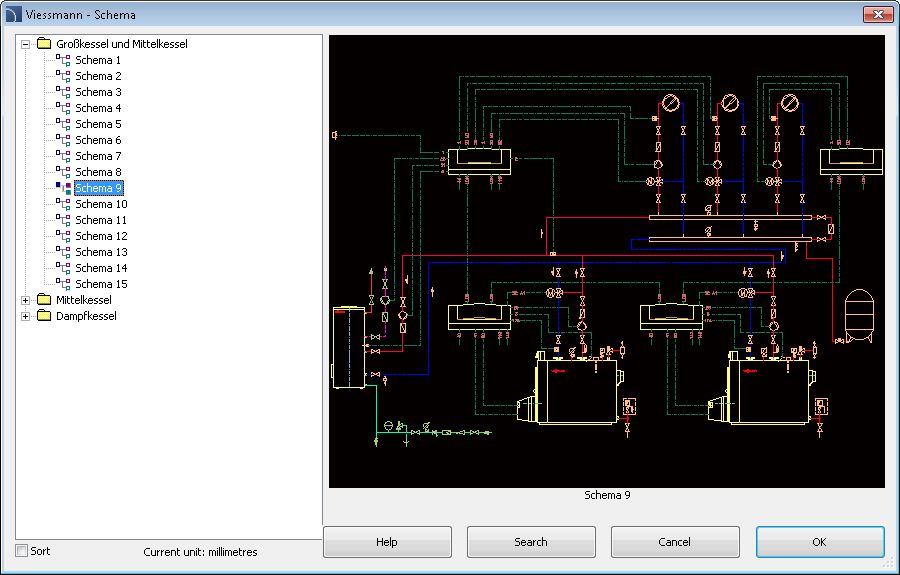Choose Schema 14 in the tree
This screenshot has height=575, width=900.
pyautogui.click(x=101, y=268)
